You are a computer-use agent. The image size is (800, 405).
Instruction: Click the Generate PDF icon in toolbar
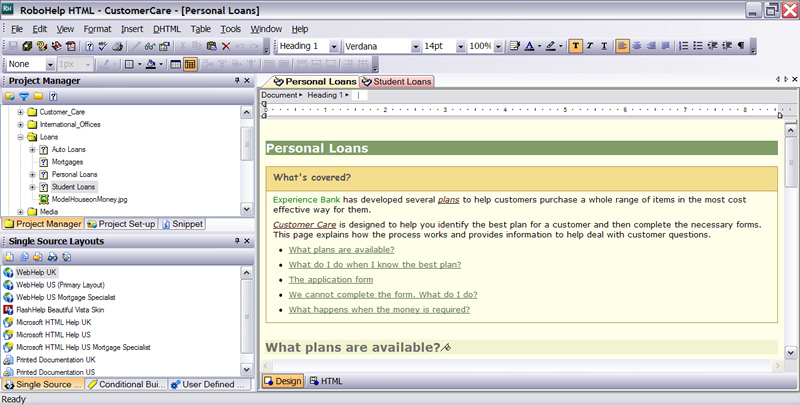(71, 46)
